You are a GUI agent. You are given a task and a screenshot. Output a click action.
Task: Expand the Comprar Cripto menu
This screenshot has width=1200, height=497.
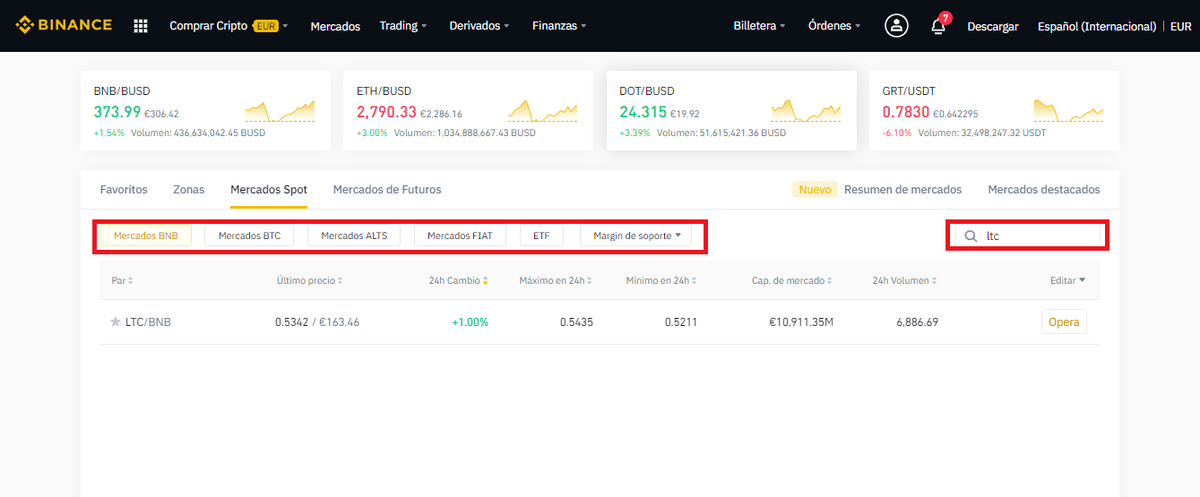228,26
